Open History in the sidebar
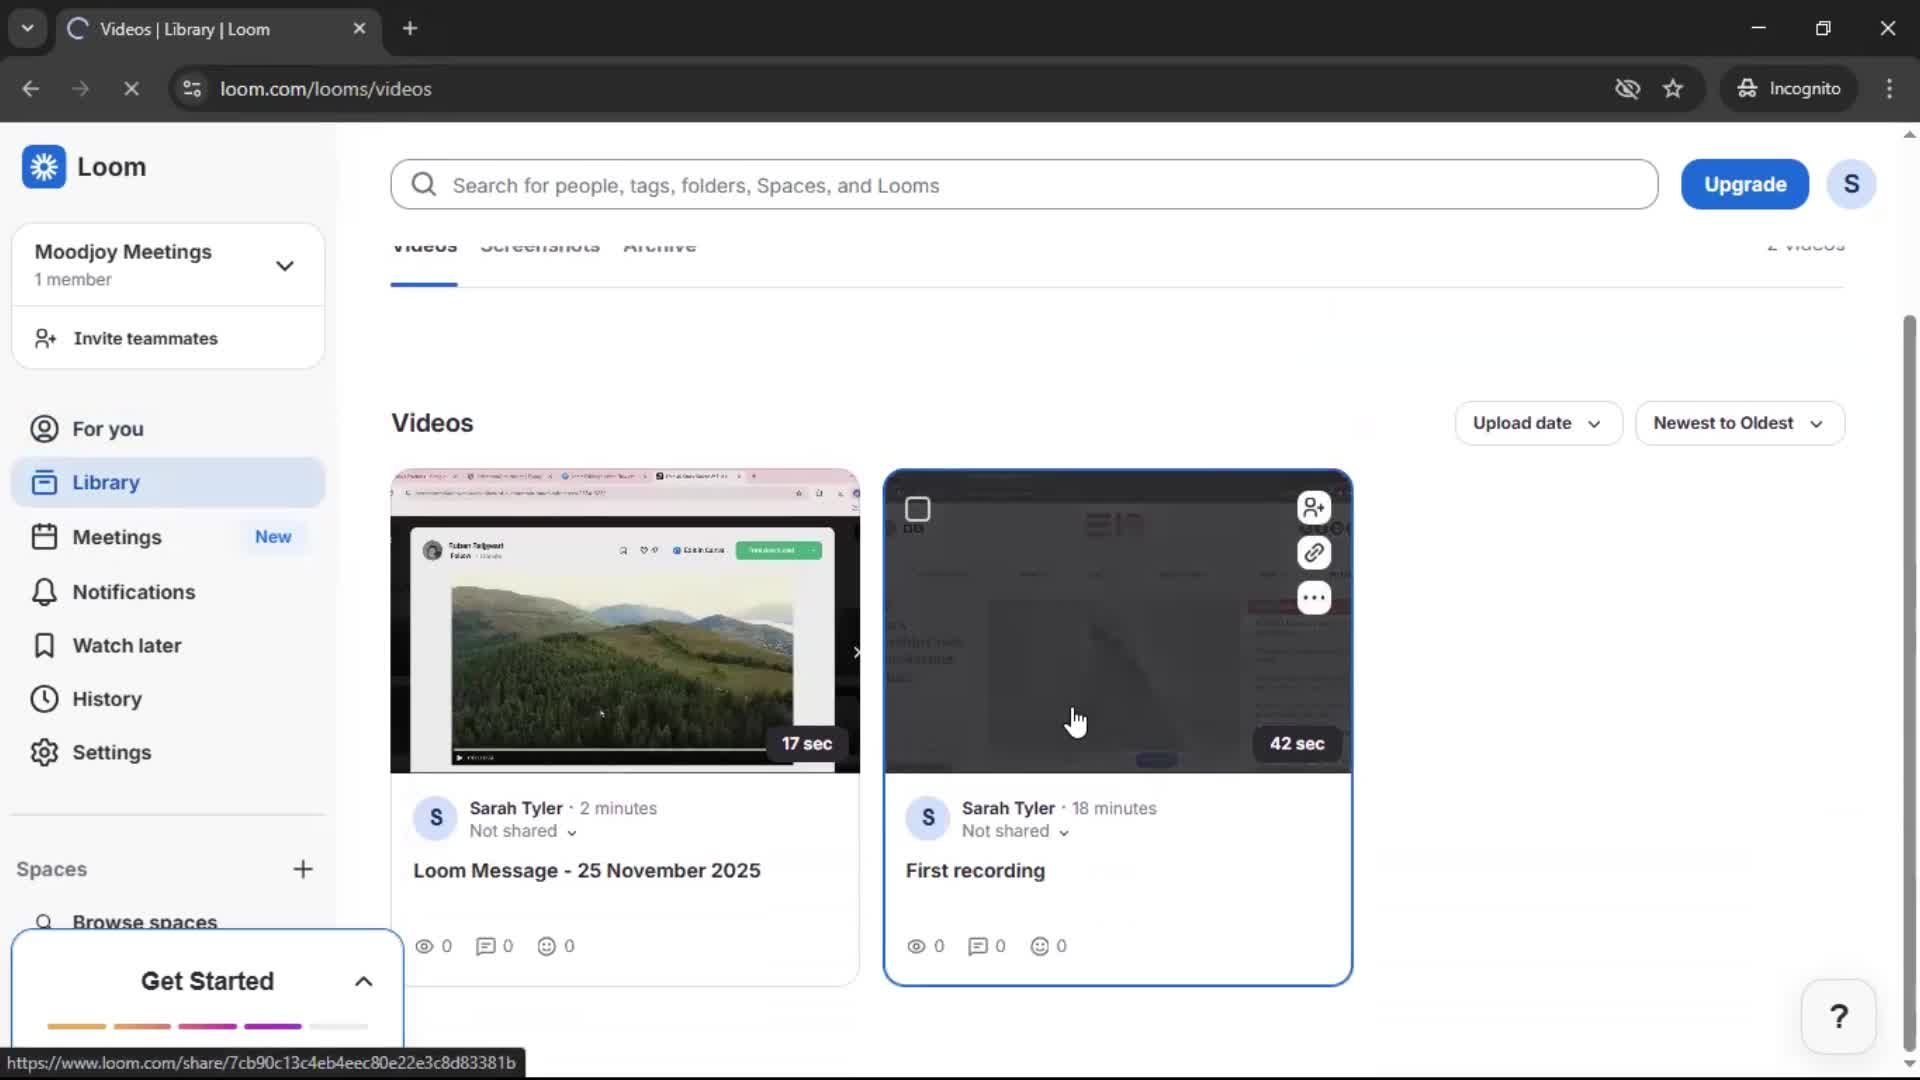 pos(106,699)
